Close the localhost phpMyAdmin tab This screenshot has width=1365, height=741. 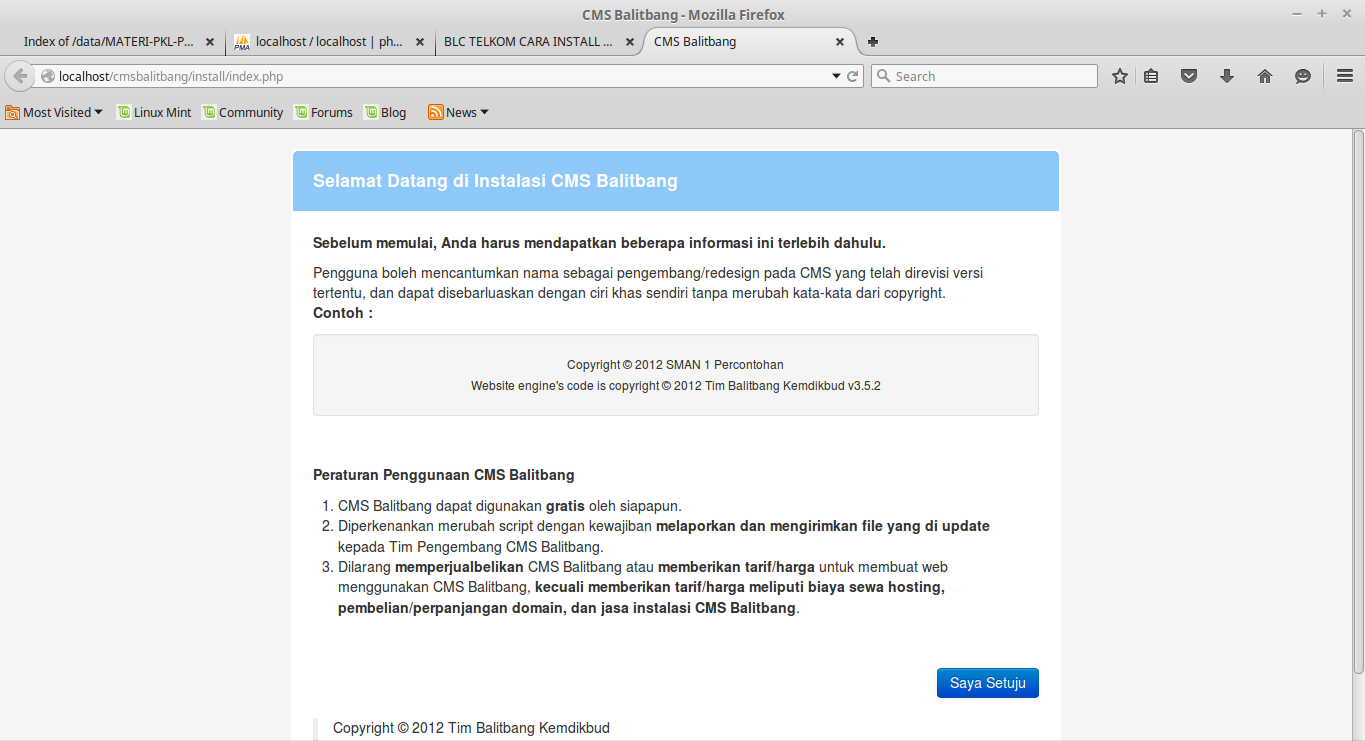(x=420, y=42)
